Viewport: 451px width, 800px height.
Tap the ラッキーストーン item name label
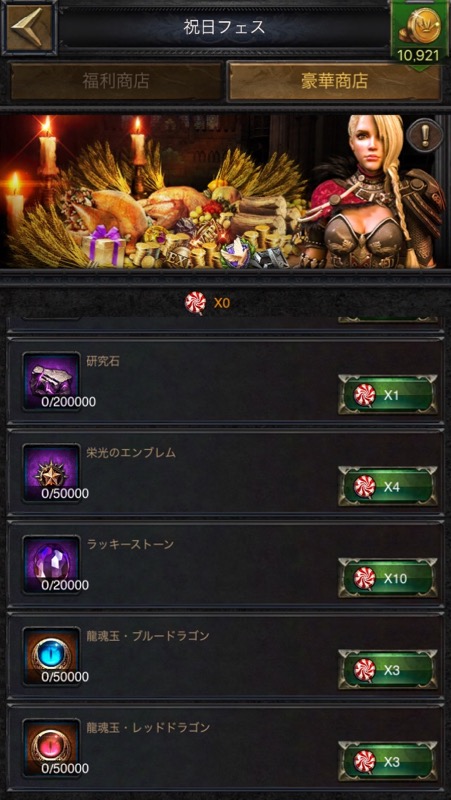click(130, 544)
